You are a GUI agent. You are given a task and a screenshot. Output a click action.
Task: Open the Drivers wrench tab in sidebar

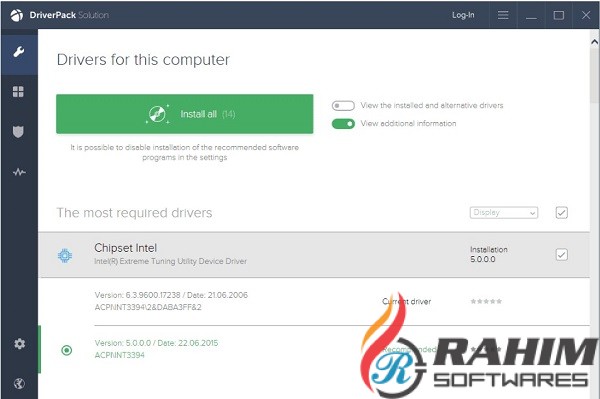pos(18,51)
